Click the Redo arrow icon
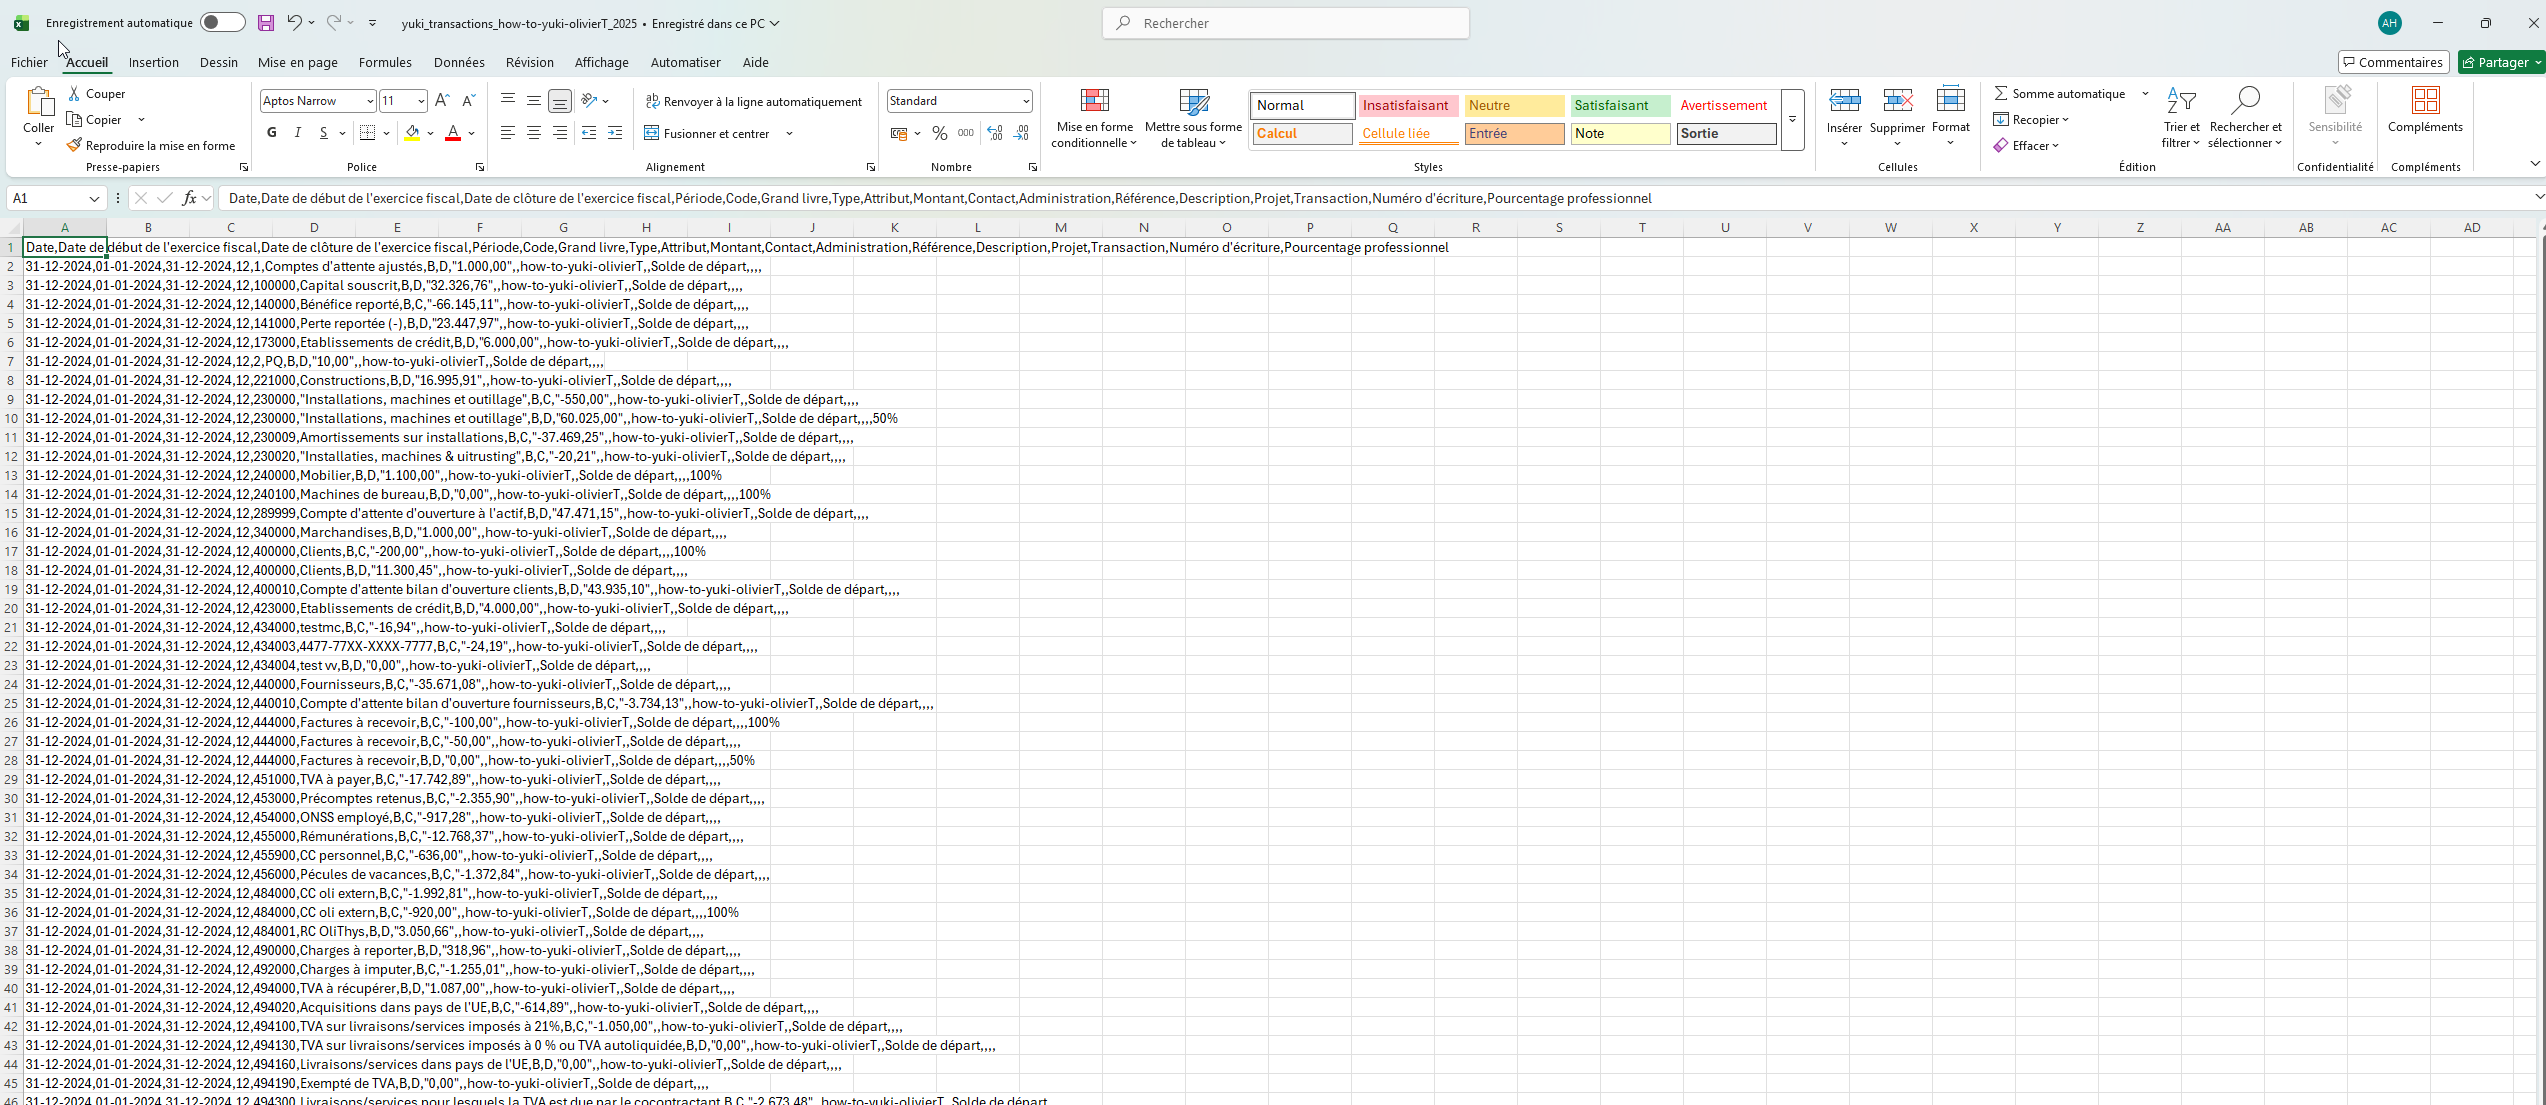 [334, 22]
